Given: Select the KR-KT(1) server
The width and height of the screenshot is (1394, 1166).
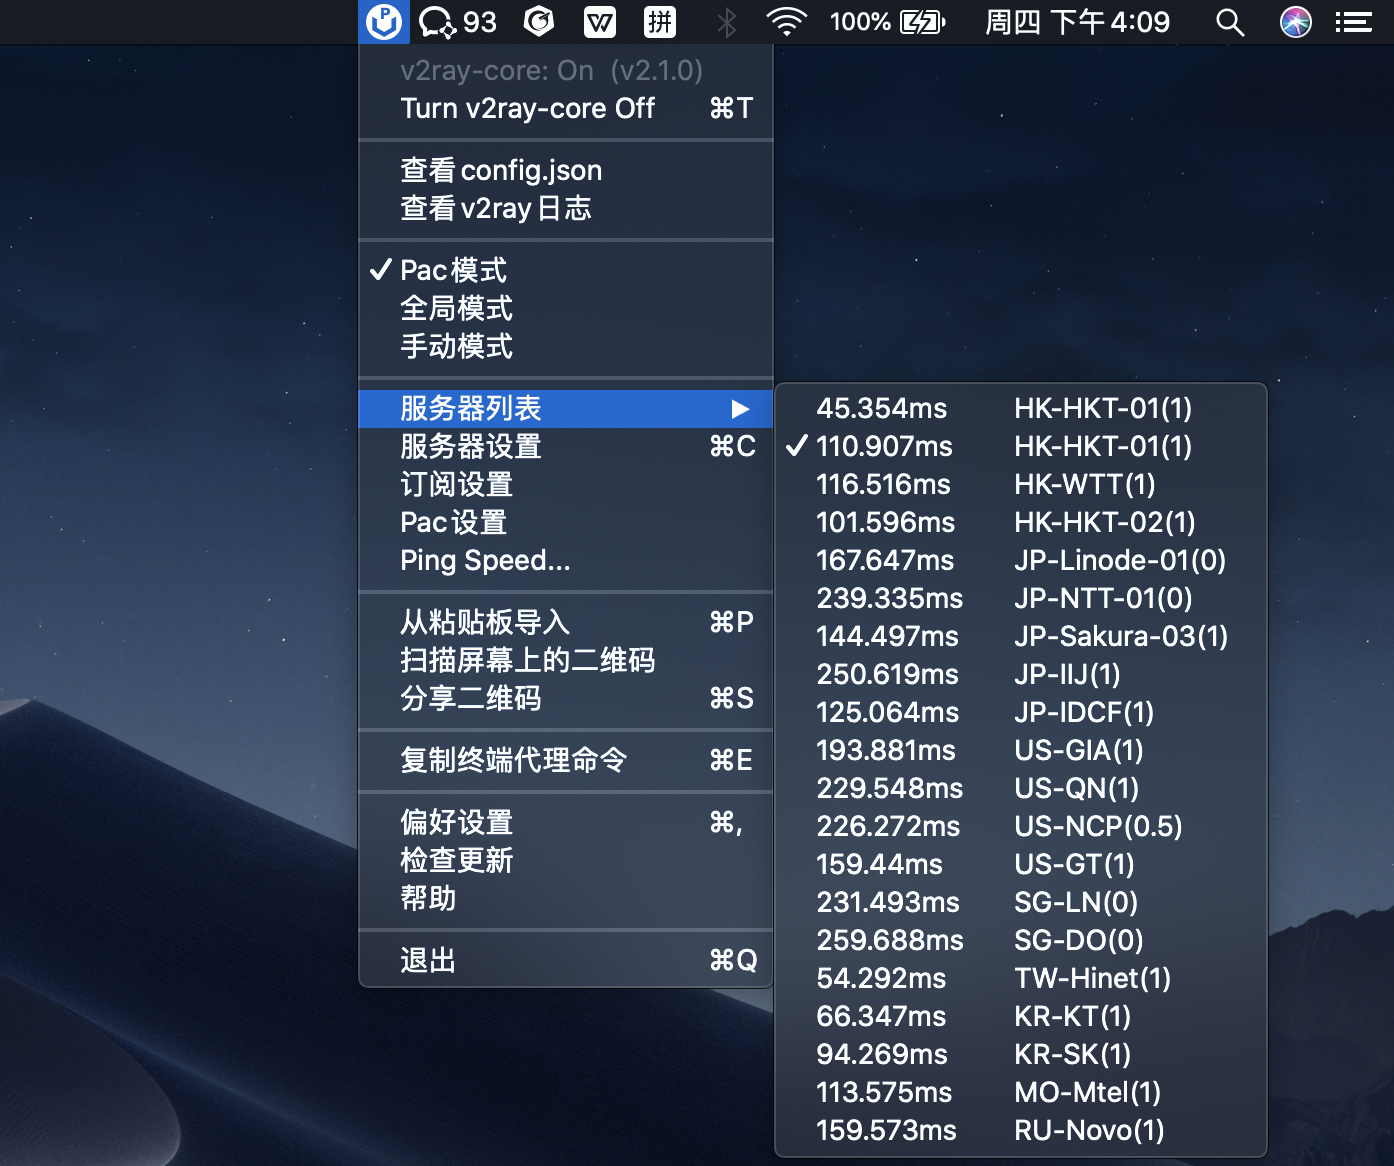Looking at the screenshot, I should 1021,1016.
